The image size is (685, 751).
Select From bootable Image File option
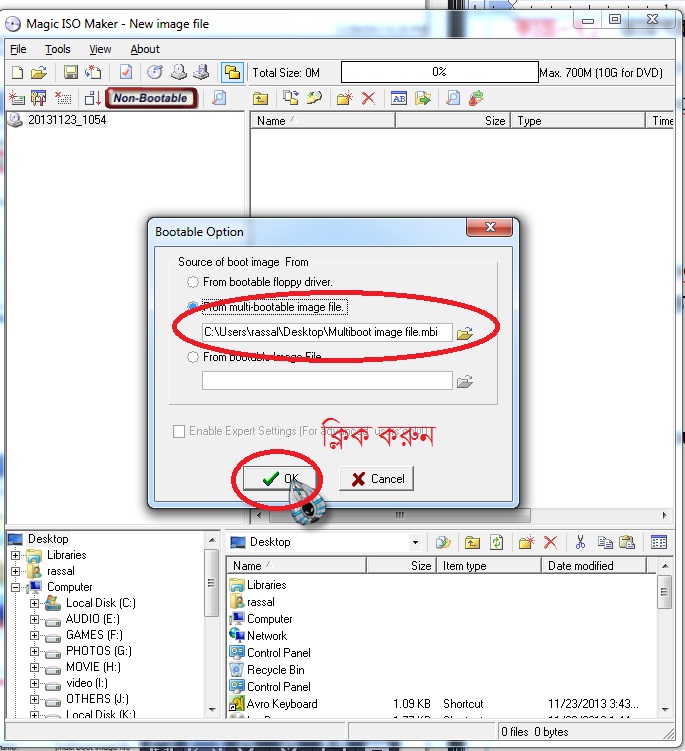click(193, 357)
